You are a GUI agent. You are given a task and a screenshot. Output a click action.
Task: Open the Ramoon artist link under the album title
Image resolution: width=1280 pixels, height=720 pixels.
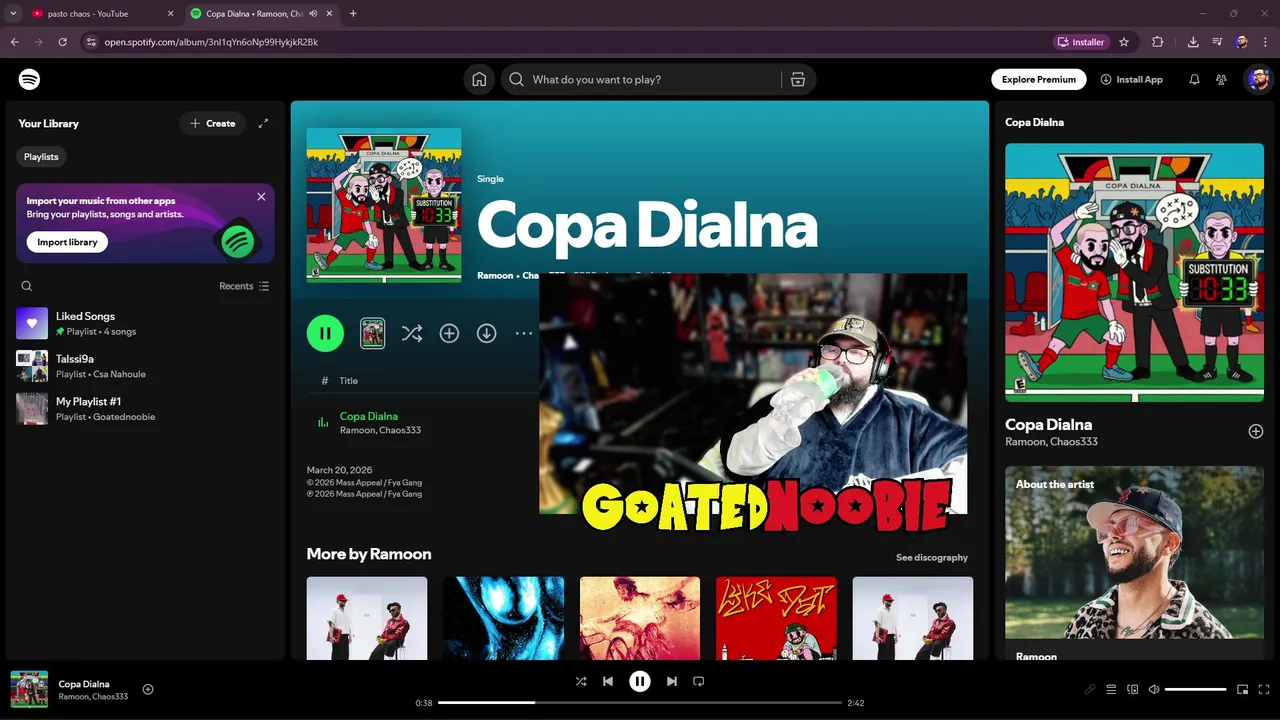coord(495,275)
